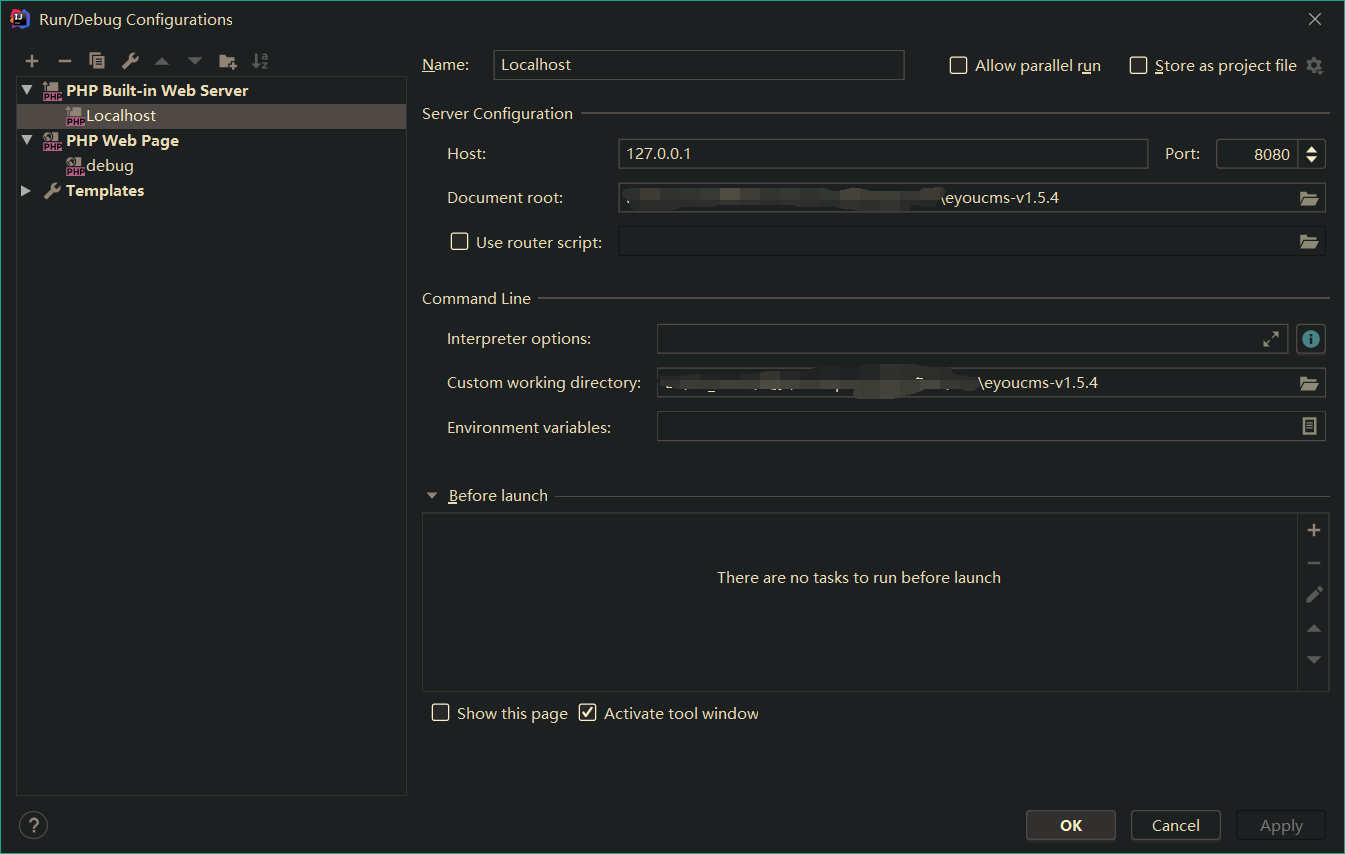
Task: Click the Apply button
Action: [x=1281, y=825]
